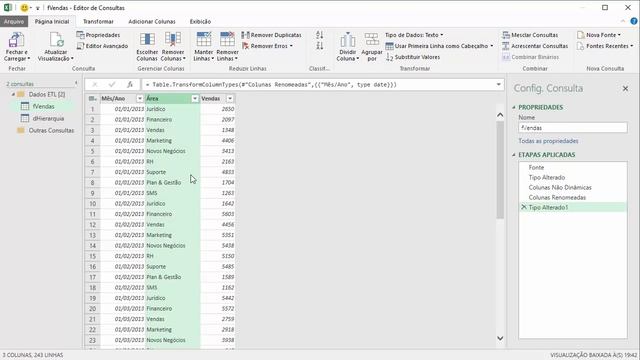Click the table corner menu icon
Viewport: 640px width, 360px height.
(x=92, y=98)
